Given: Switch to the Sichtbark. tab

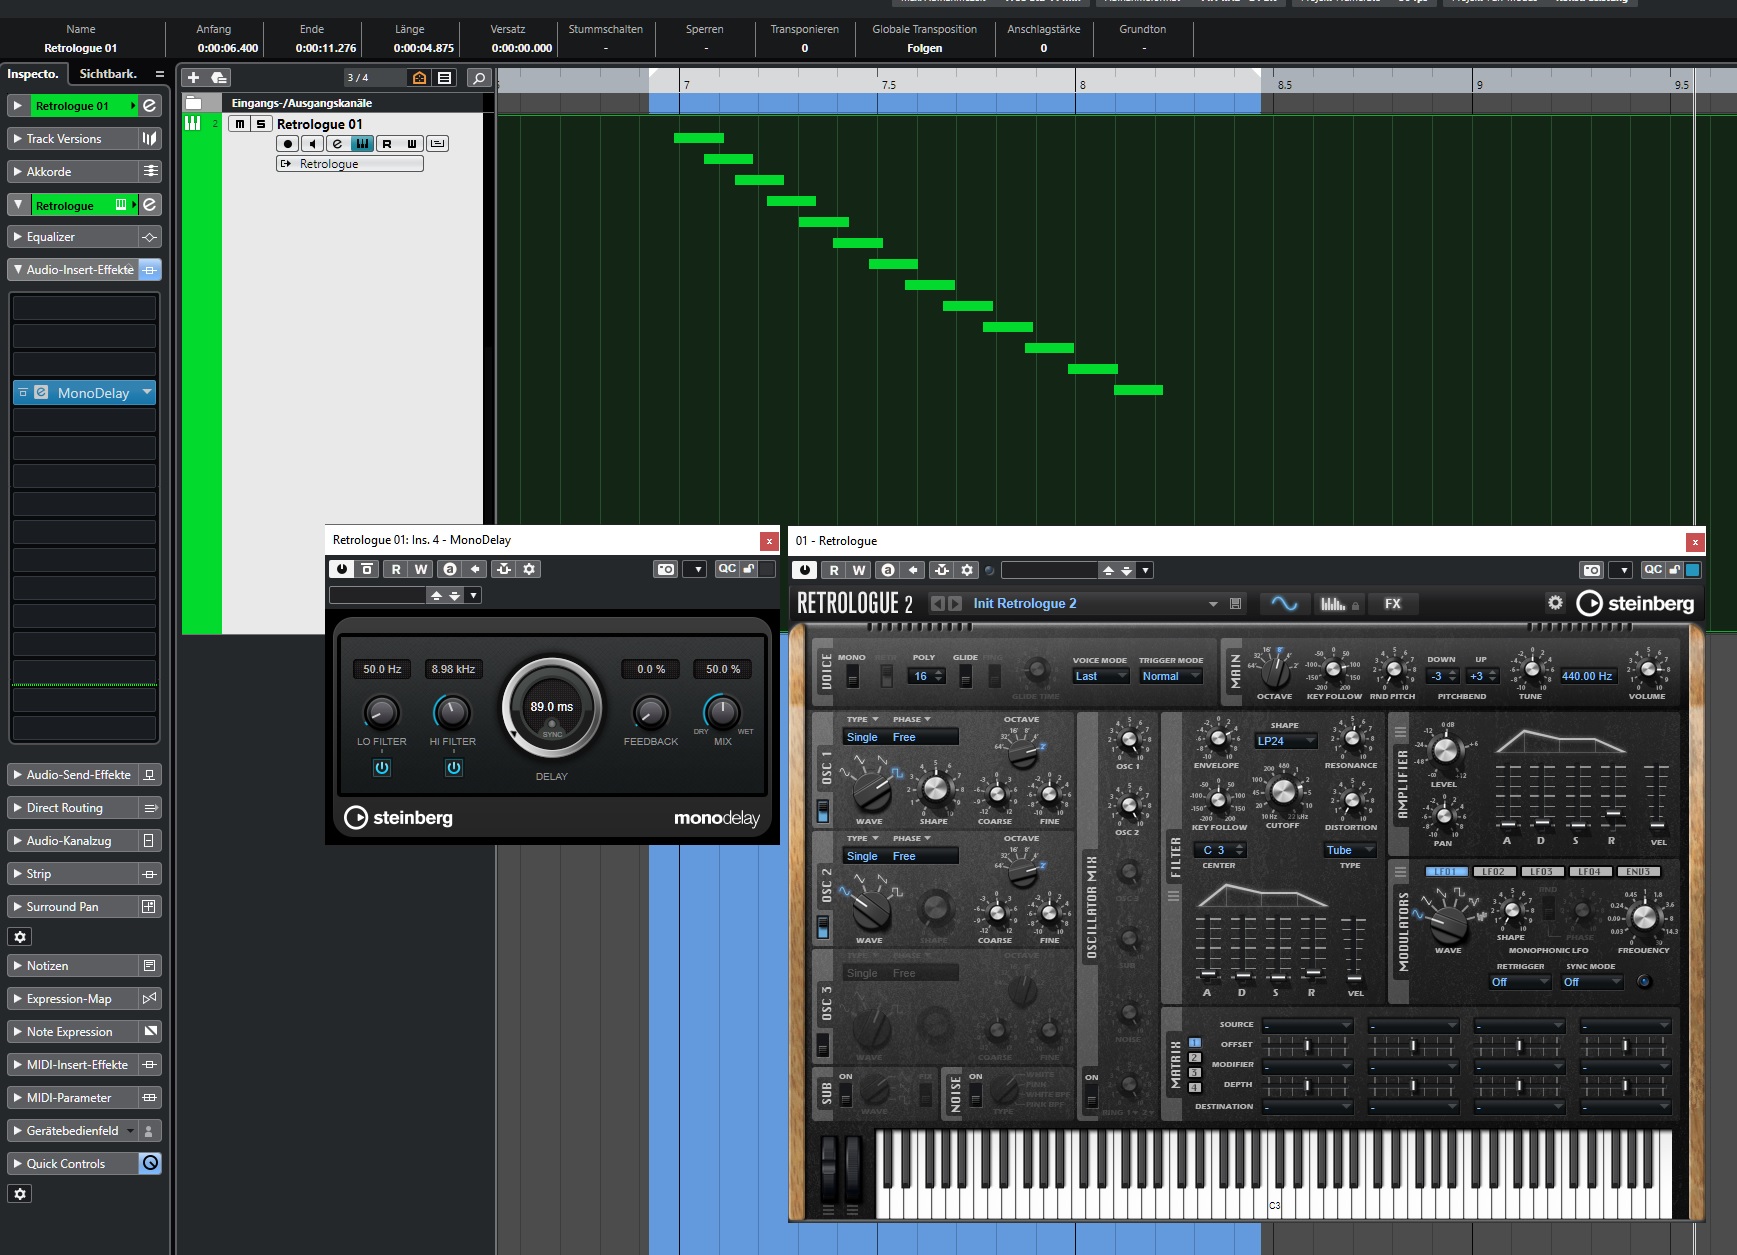Looking at the screenshot, I should (108, 74).
